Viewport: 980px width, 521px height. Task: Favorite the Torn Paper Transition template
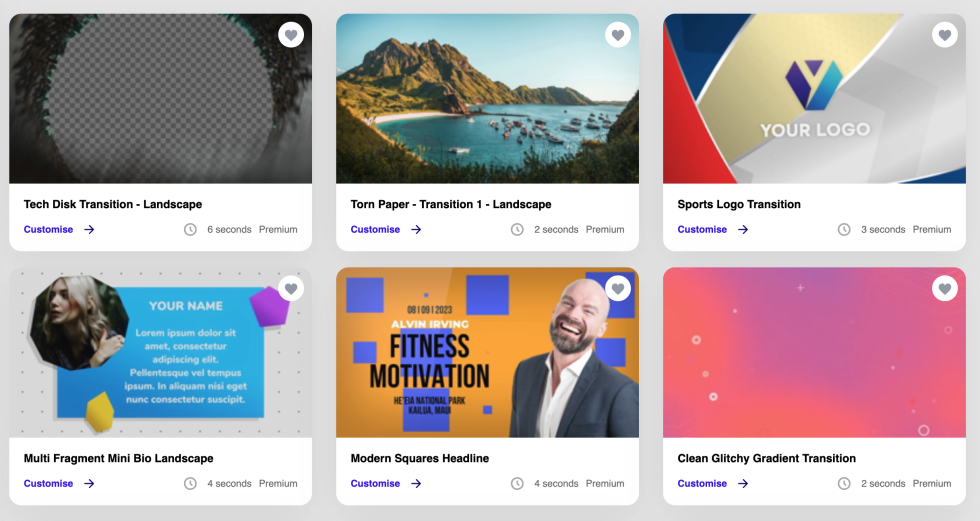[618, 35]
